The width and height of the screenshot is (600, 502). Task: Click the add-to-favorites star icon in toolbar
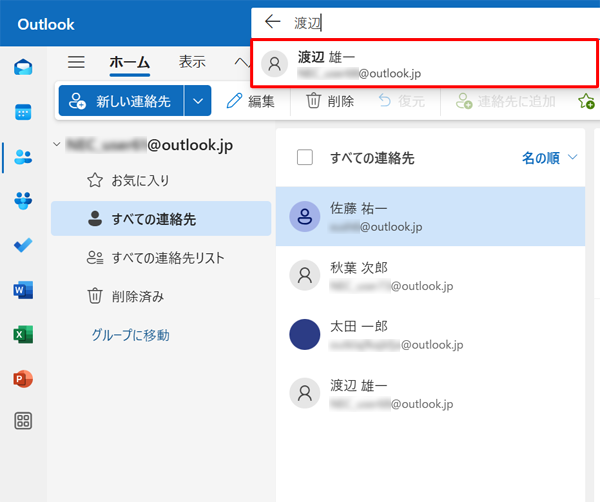pos(586,101)
